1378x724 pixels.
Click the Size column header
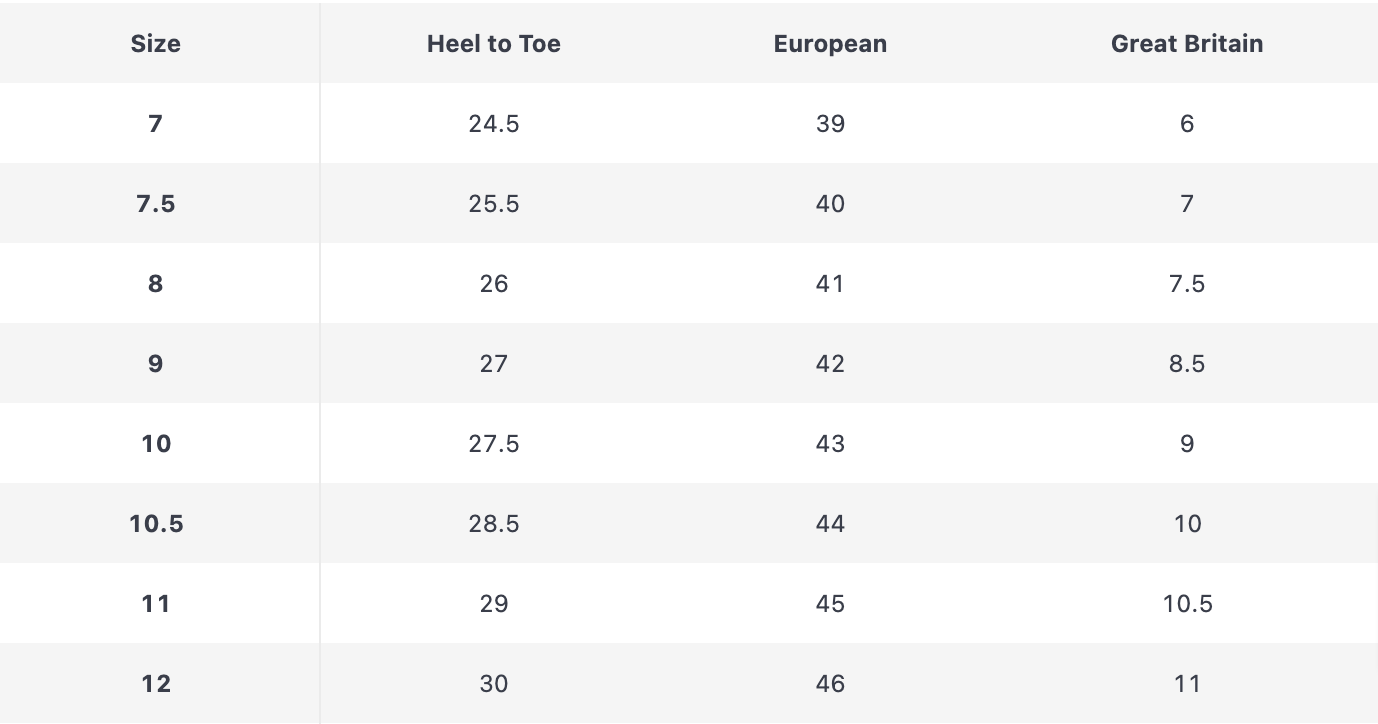click(x=155, y=44)
